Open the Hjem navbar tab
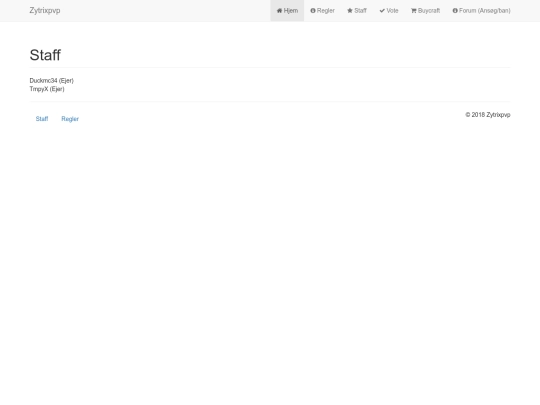540x405 pixels. point(287,11)
